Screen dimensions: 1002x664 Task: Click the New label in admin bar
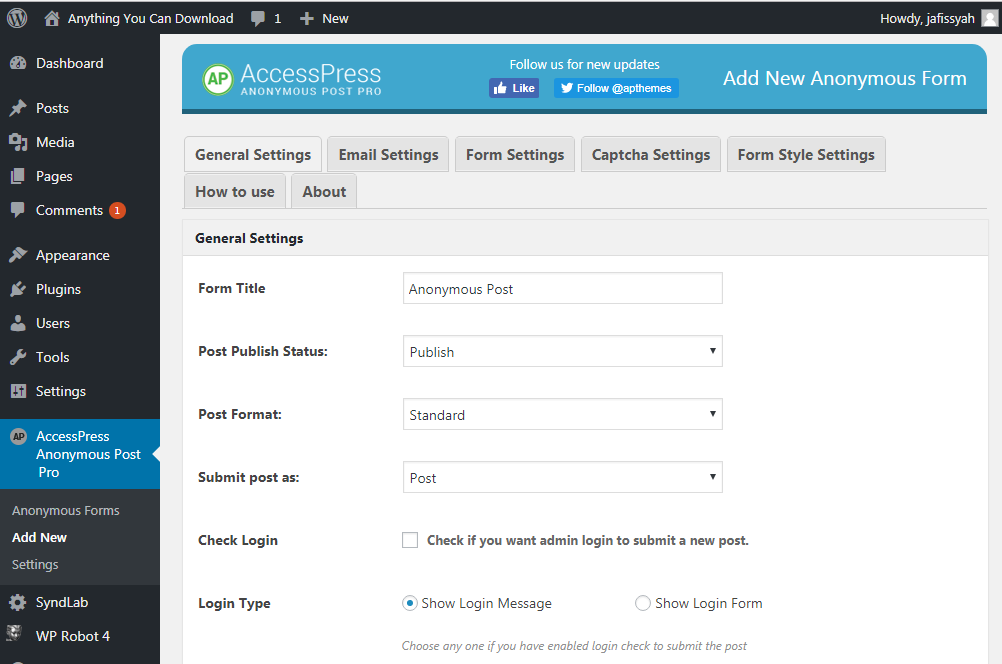335,19
